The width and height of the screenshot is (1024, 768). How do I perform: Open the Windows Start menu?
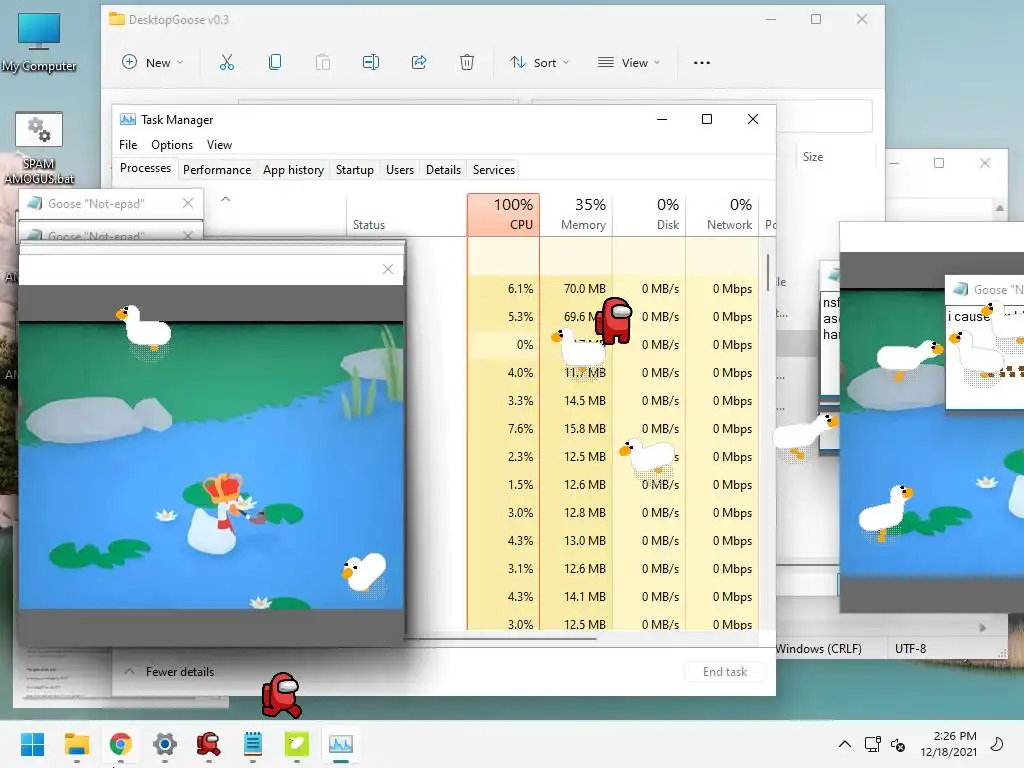pos(33,744)
